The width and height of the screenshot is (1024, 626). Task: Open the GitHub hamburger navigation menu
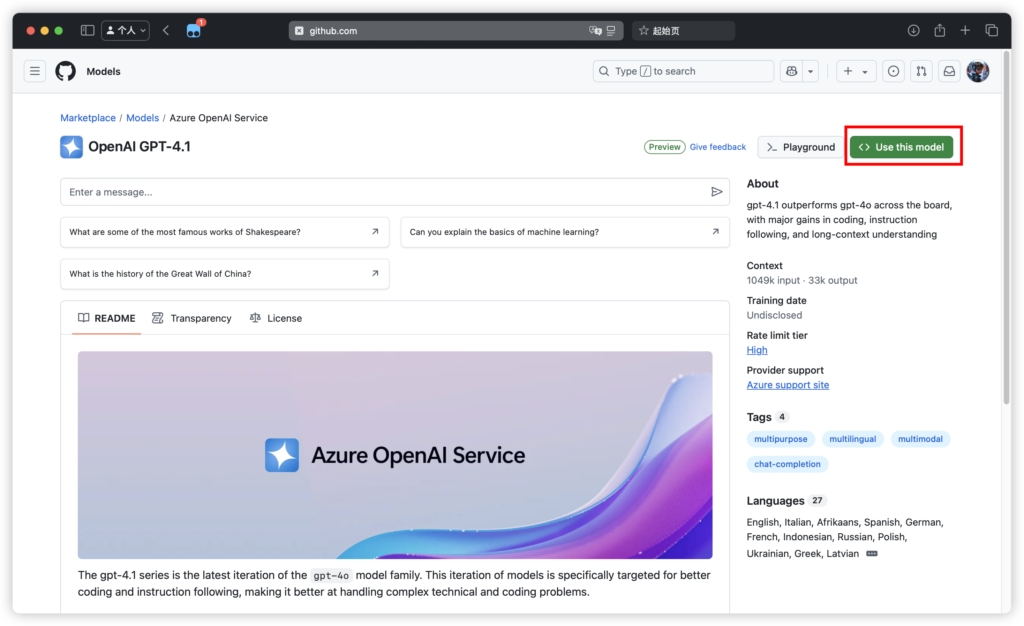coord(35,71)
